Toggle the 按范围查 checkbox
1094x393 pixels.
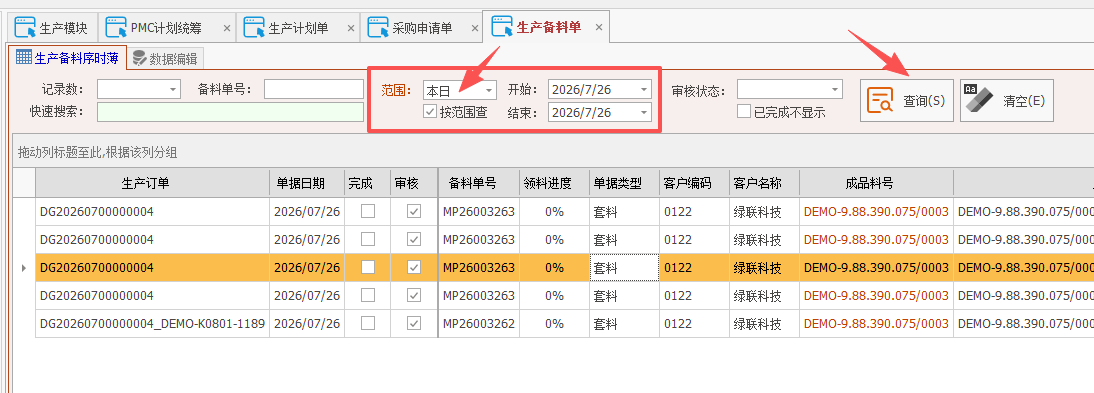click(x=430, y=112)
